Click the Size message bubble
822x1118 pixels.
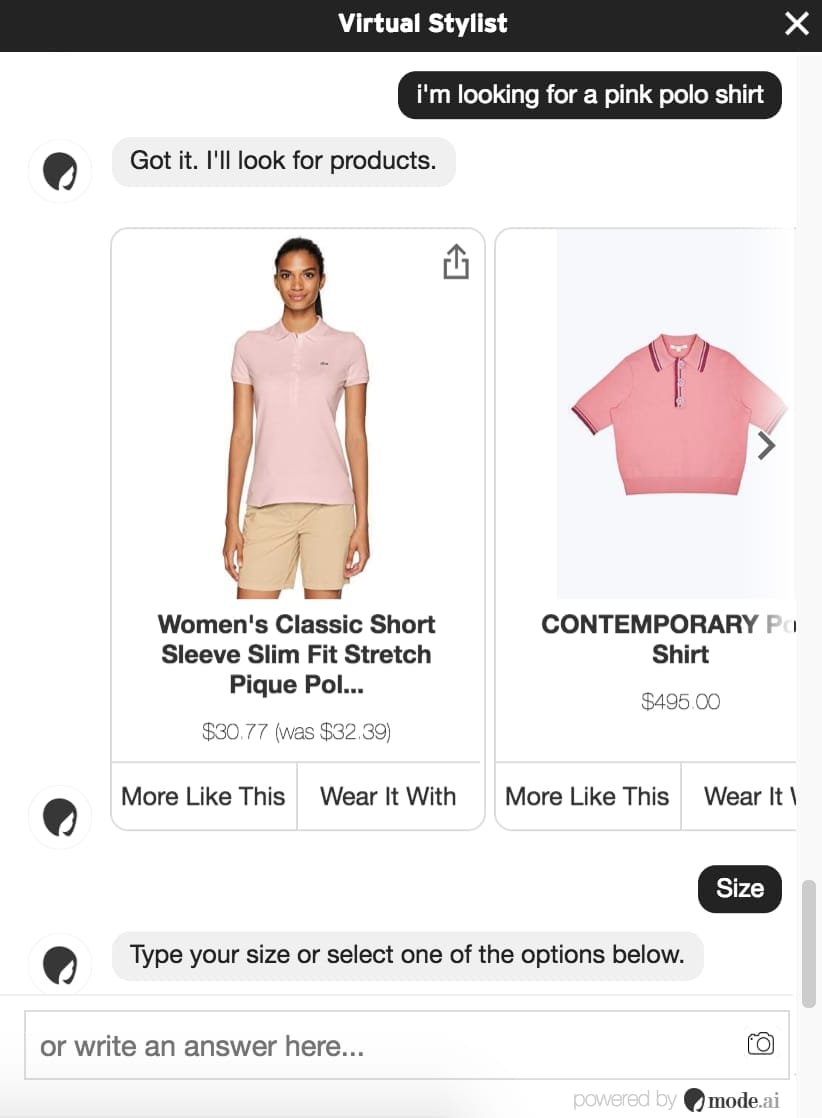[x=739, y=888]
